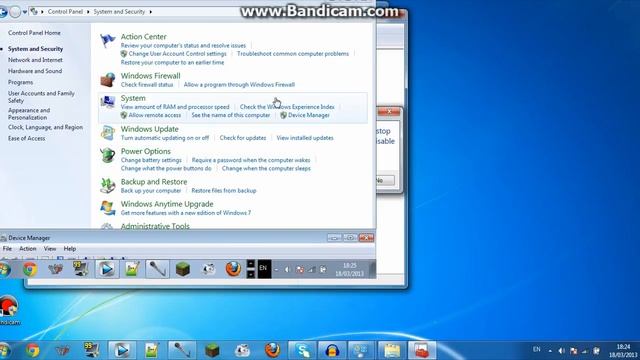Open Control Panel Home in sidebar
This screenshot has height=360, width=640.
pyautogui.click(x=34, y=33)
